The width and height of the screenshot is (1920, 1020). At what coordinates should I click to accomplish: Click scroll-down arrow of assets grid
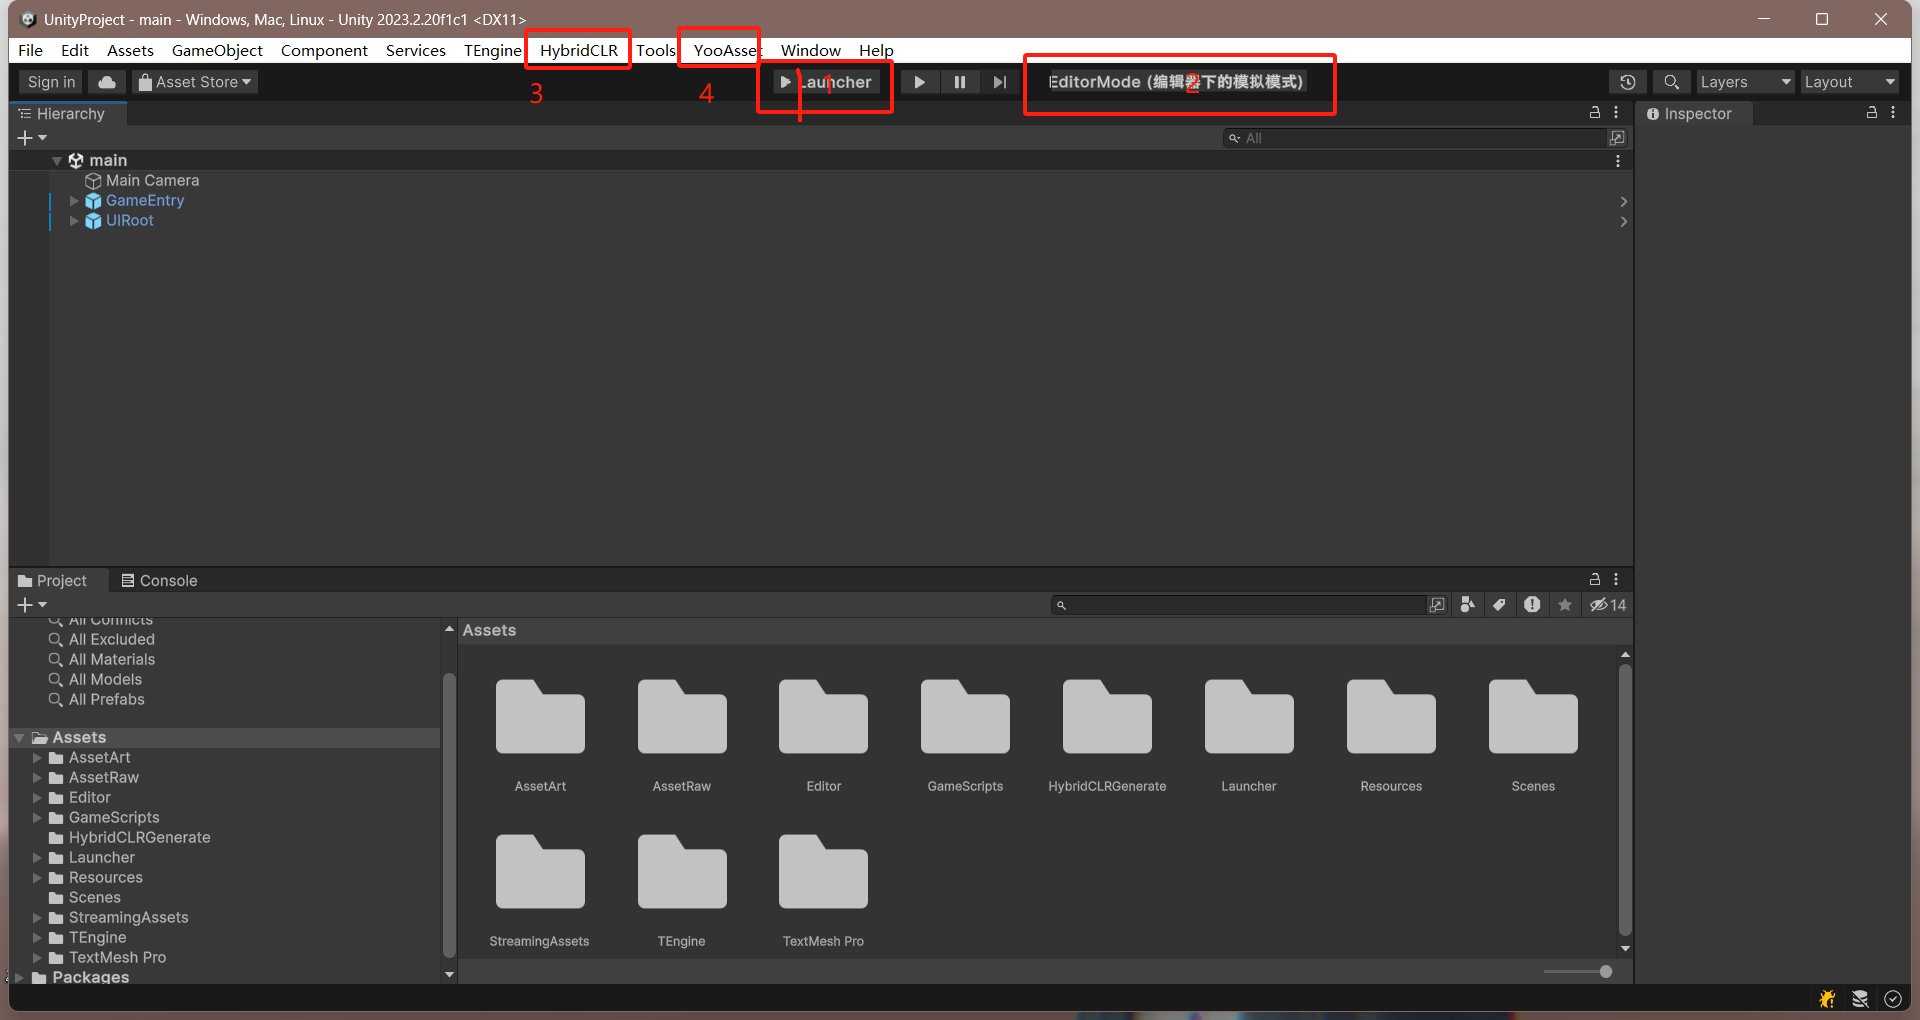[1625, 948]
